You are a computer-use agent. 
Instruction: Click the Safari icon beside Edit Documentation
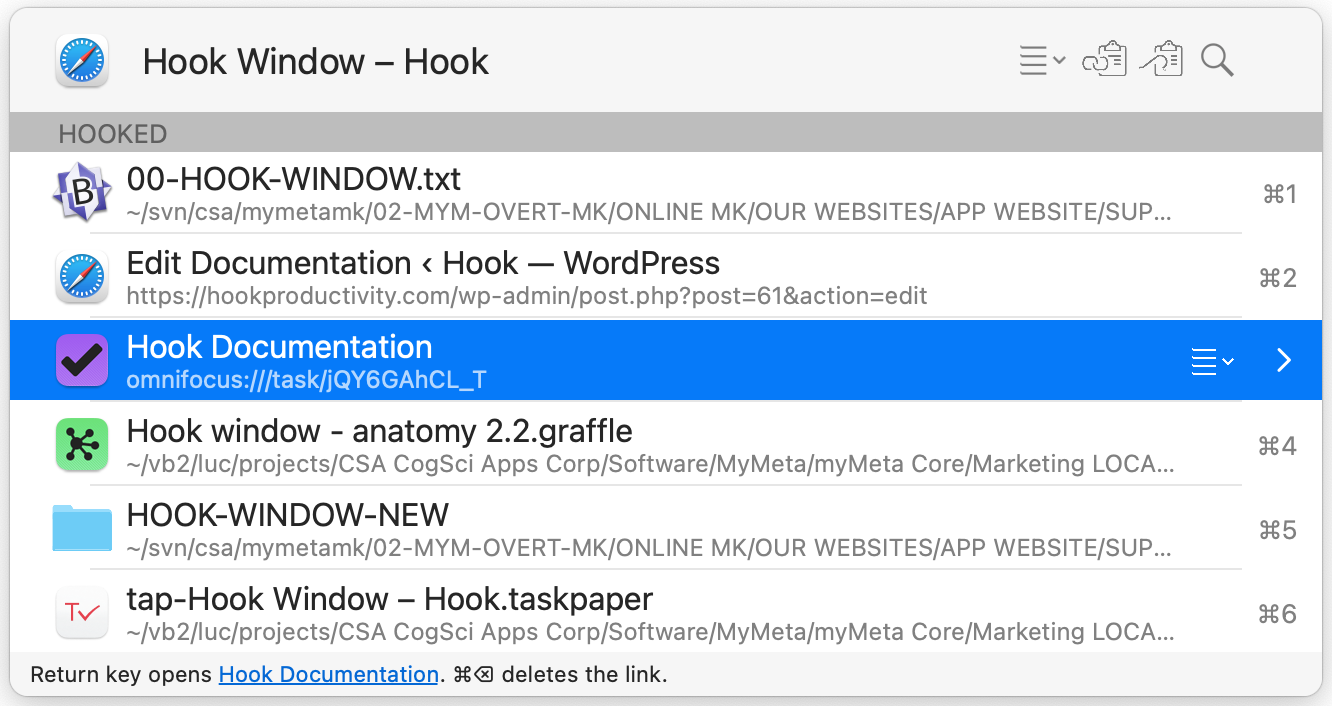pyautogui.click(x=82, y=276)
